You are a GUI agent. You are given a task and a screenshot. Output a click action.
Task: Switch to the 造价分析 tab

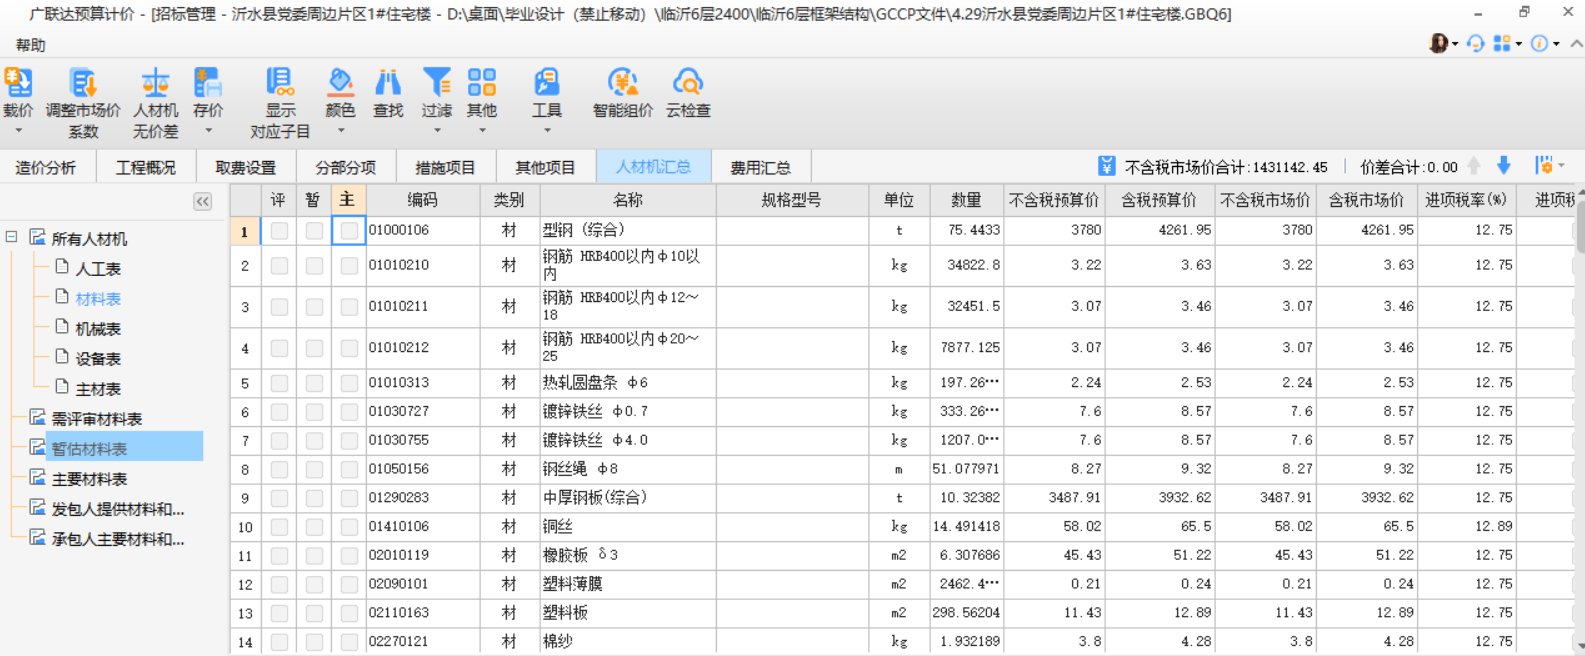pyautogui.click(x=46, y=167)
